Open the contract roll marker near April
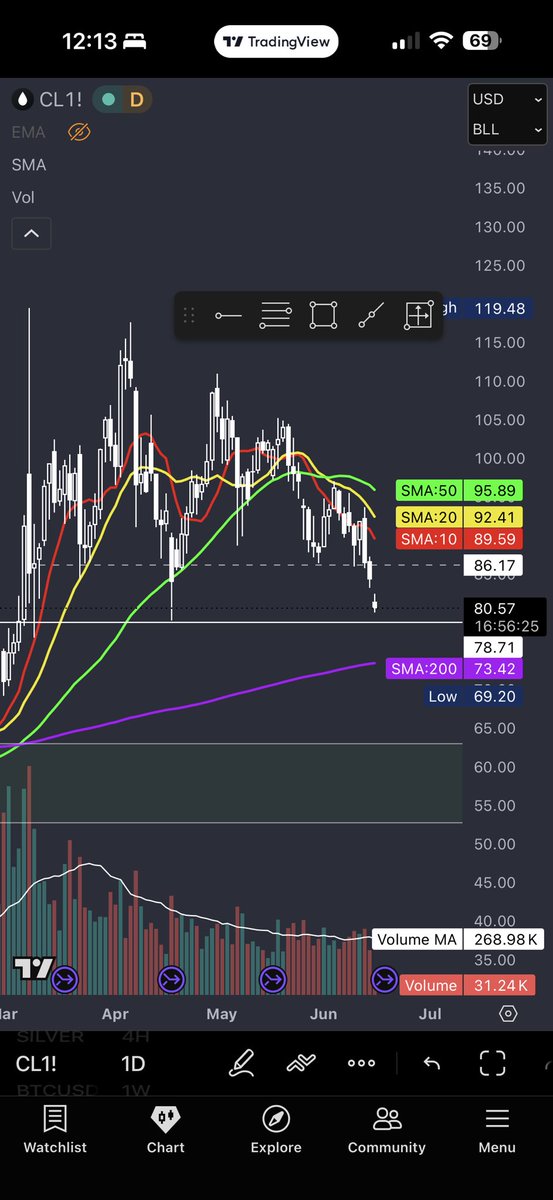 click(x=171, y=979)
